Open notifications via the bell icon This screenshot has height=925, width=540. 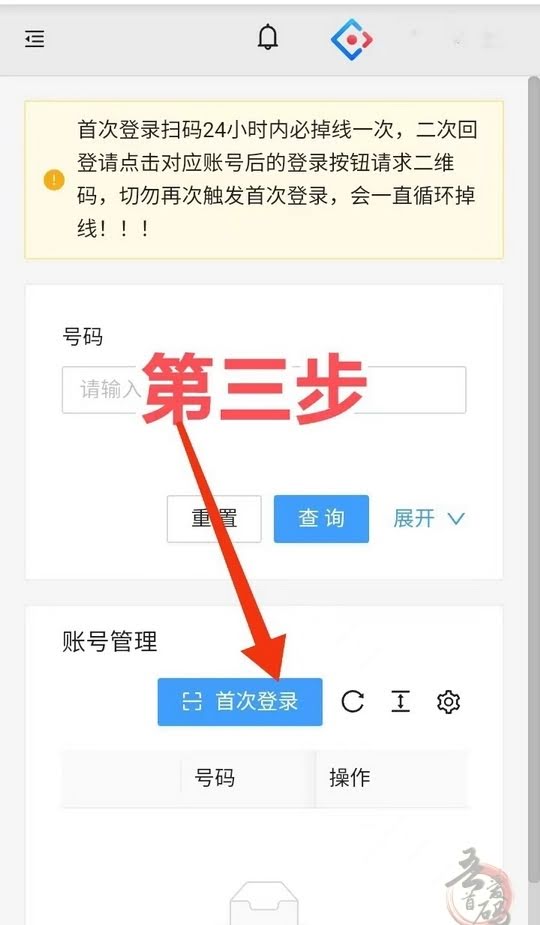pyautogui.click(x=267, y=38)
